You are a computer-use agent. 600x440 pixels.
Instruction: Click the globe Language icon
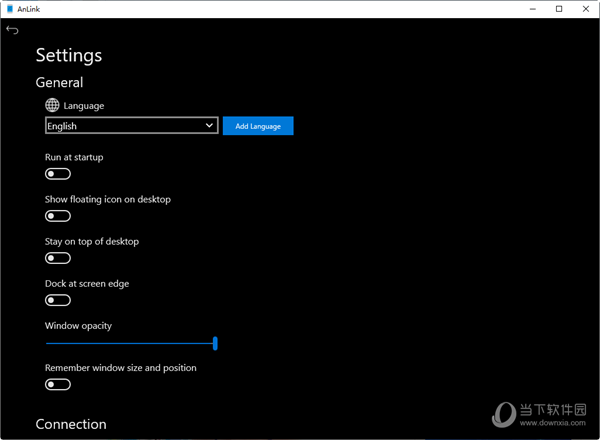click(x=52, y=105)
